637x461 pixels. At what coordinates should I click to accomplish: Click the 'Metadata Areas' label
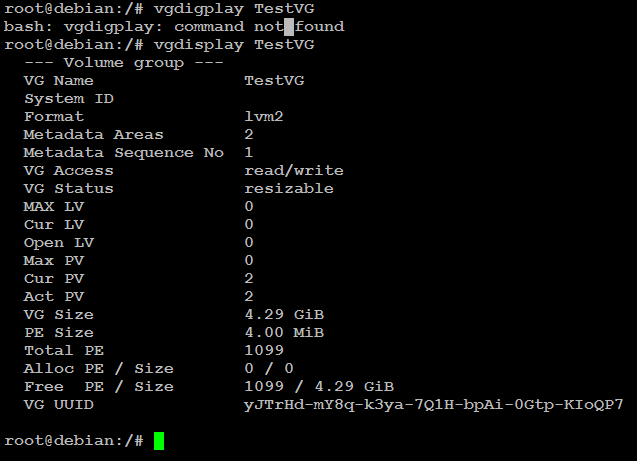pyautogui.click(x=93, y=134)
